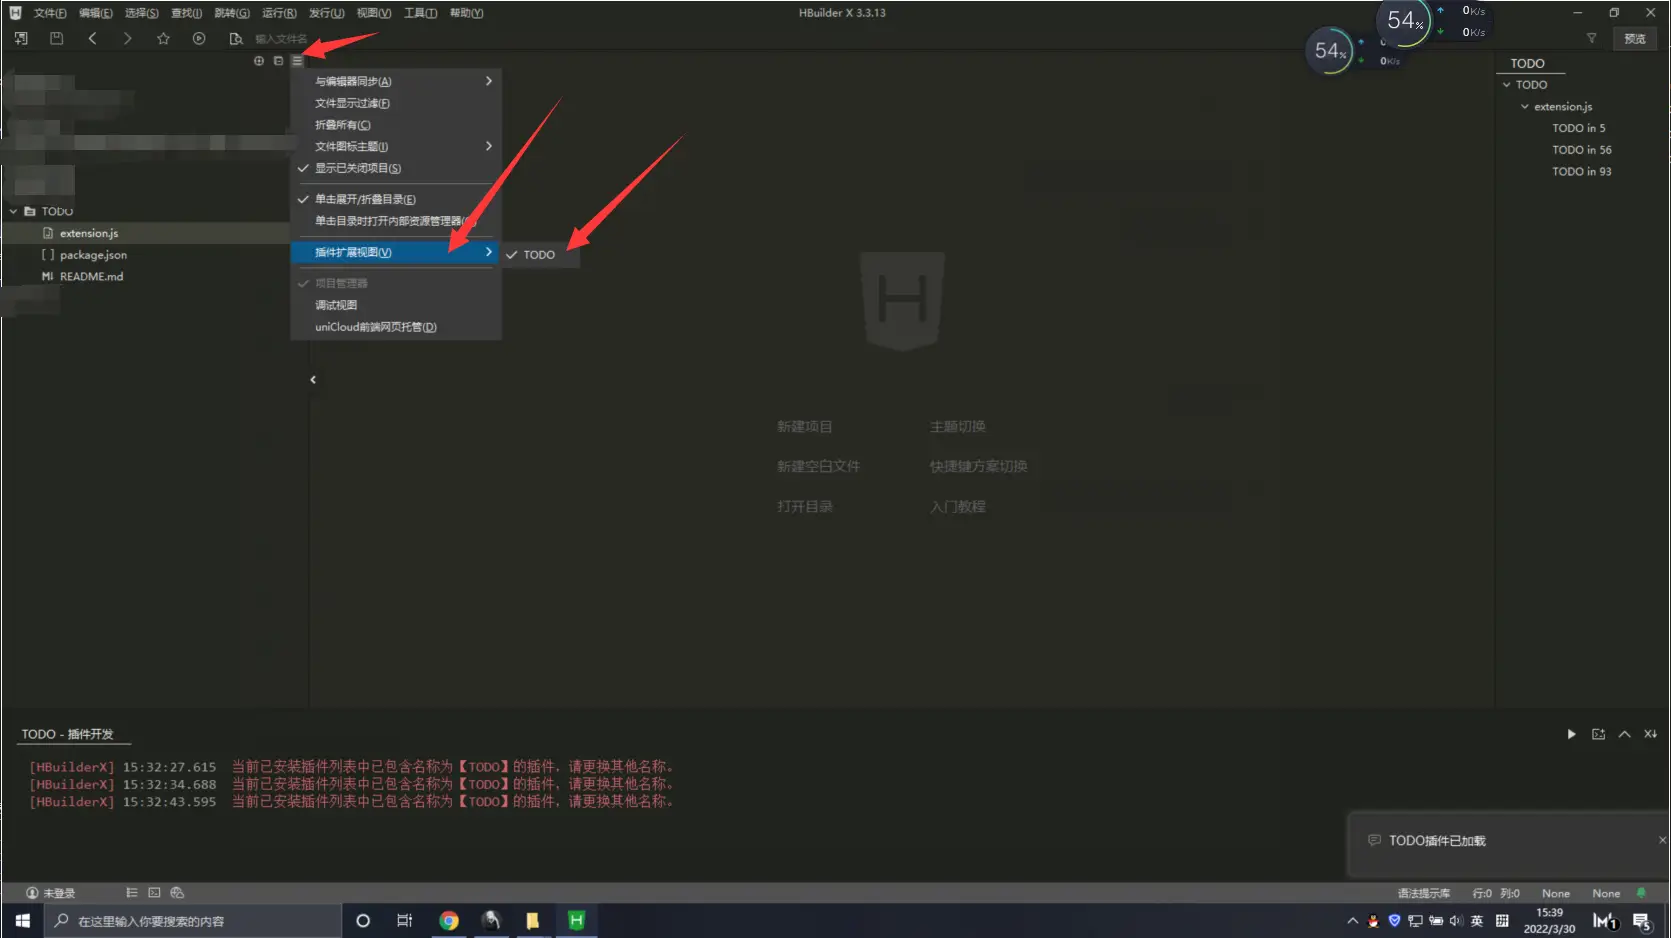This screenshot has width=1671, height=938.
Task: Click the file search icon
Action: (236, 38)
